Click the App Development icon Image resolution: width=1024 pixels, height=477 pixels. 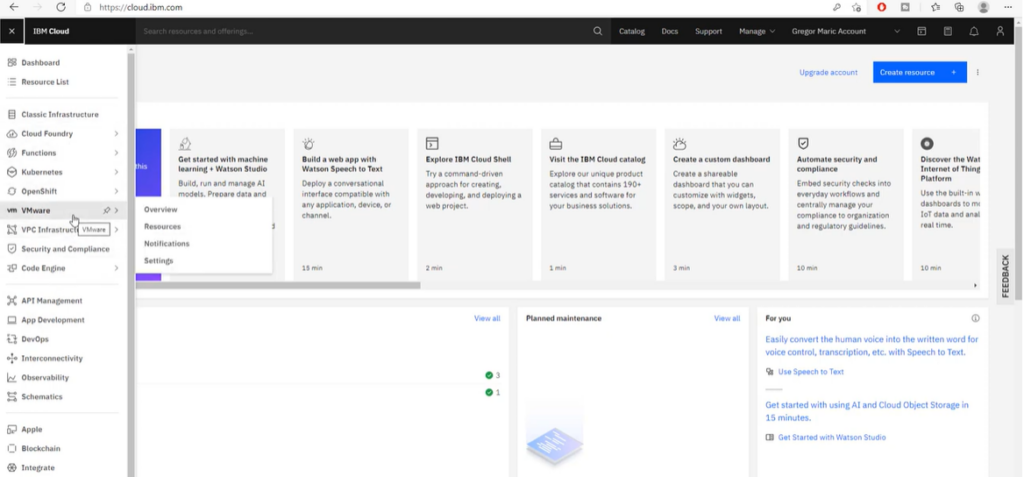[x=11, y=320]
